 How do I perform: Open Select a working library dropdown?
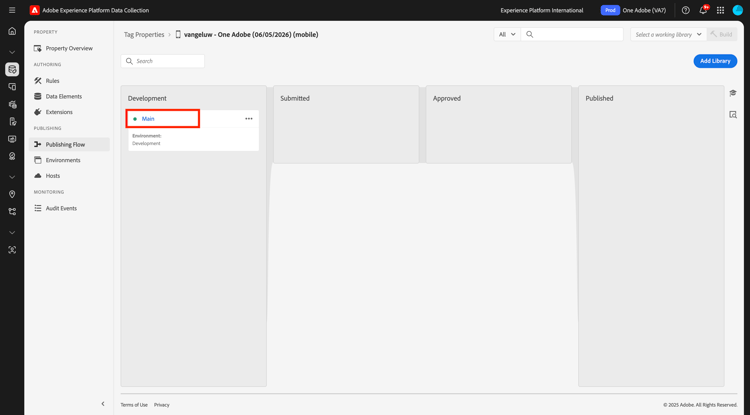[668, 34]
